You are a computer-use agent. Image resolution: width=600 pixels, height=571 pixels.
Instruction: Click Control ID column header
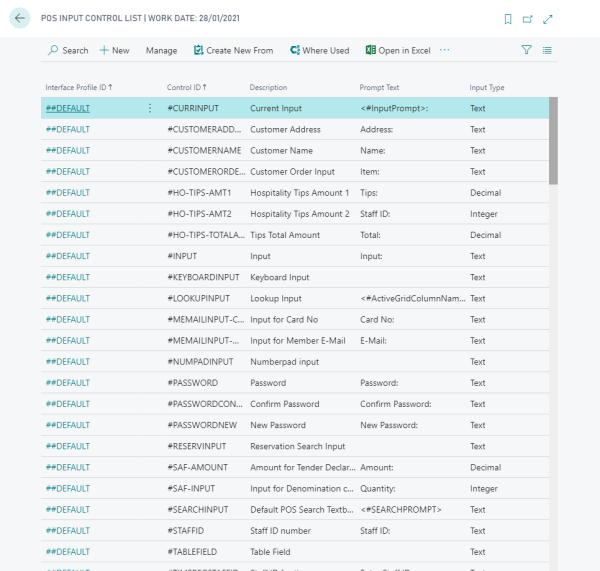click(189, 87)
